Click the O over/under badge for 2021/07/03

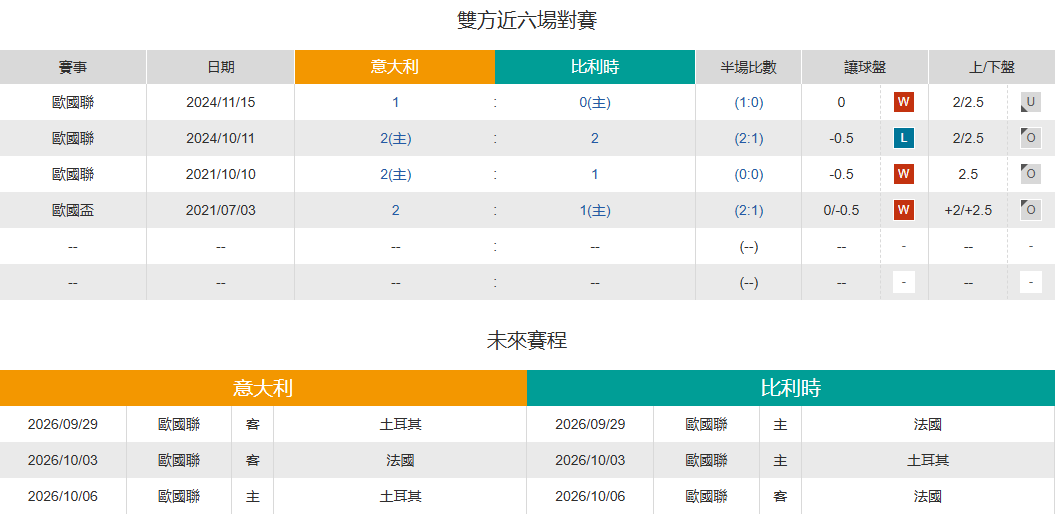pos(1030,210)
